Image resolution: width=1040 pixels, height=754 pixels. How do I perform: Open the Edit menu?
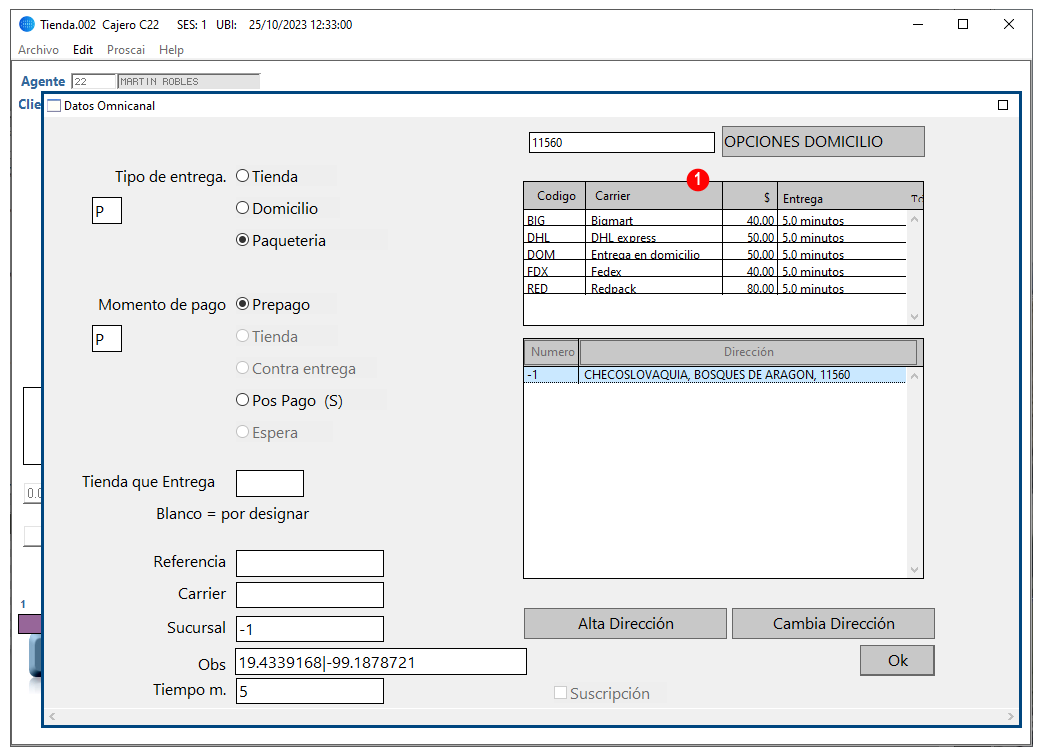coord(83,50)
